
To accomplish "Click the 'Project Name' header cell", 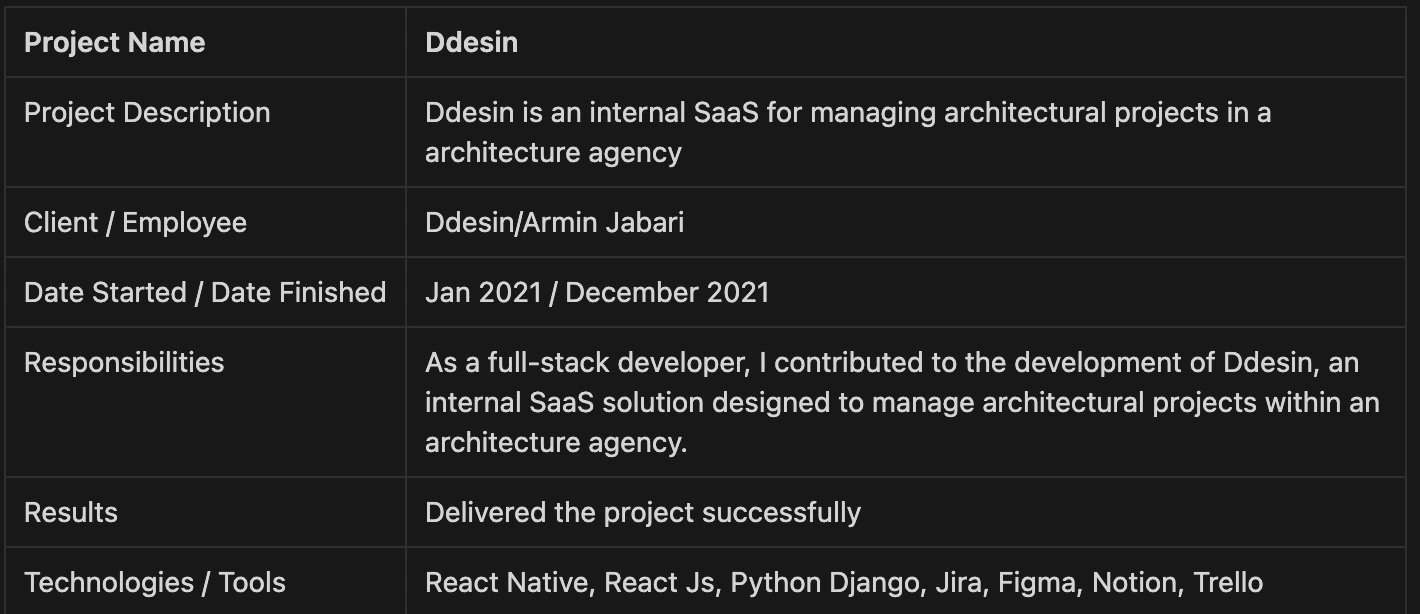I will tap(114, 43).
